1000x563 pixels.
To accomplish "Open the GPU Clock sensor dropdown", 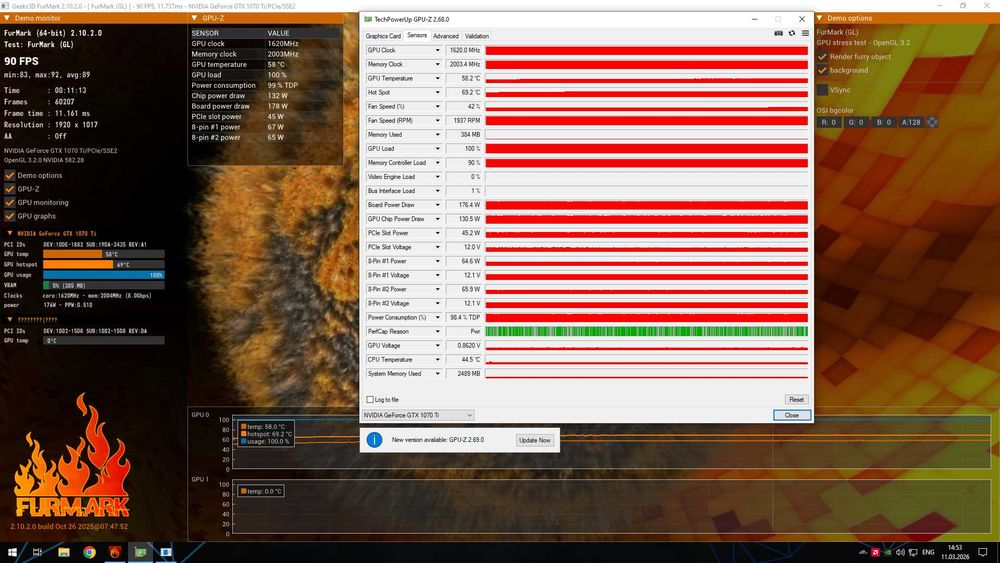I will pos(438,50).
